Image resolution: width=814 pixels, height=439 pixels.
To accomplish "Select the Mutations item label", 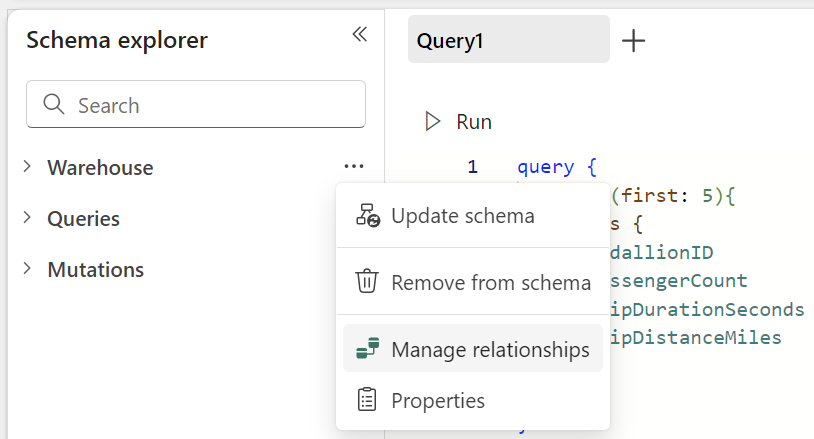I will point(95,270).
